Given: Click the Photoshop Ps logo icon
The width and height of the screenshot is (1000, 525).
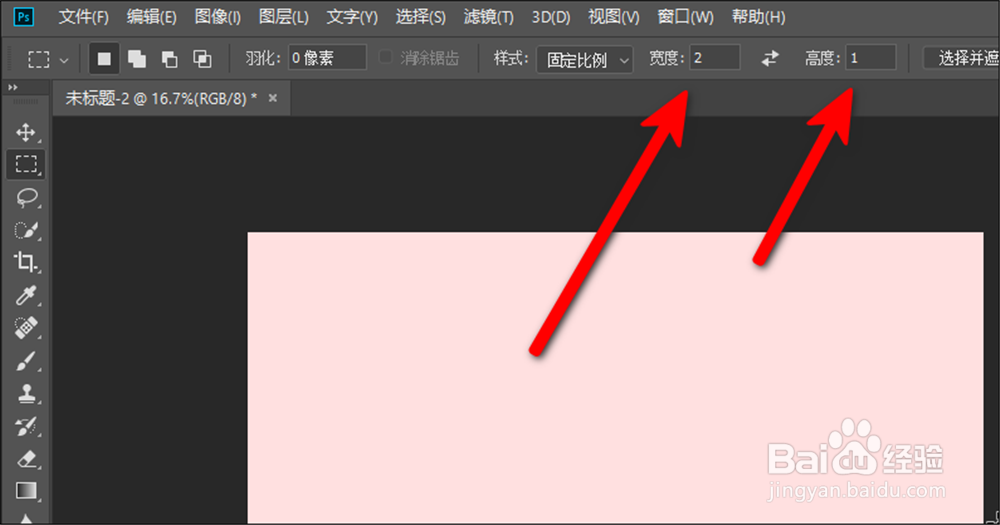Looking at the screenshot, I should 24,17.
